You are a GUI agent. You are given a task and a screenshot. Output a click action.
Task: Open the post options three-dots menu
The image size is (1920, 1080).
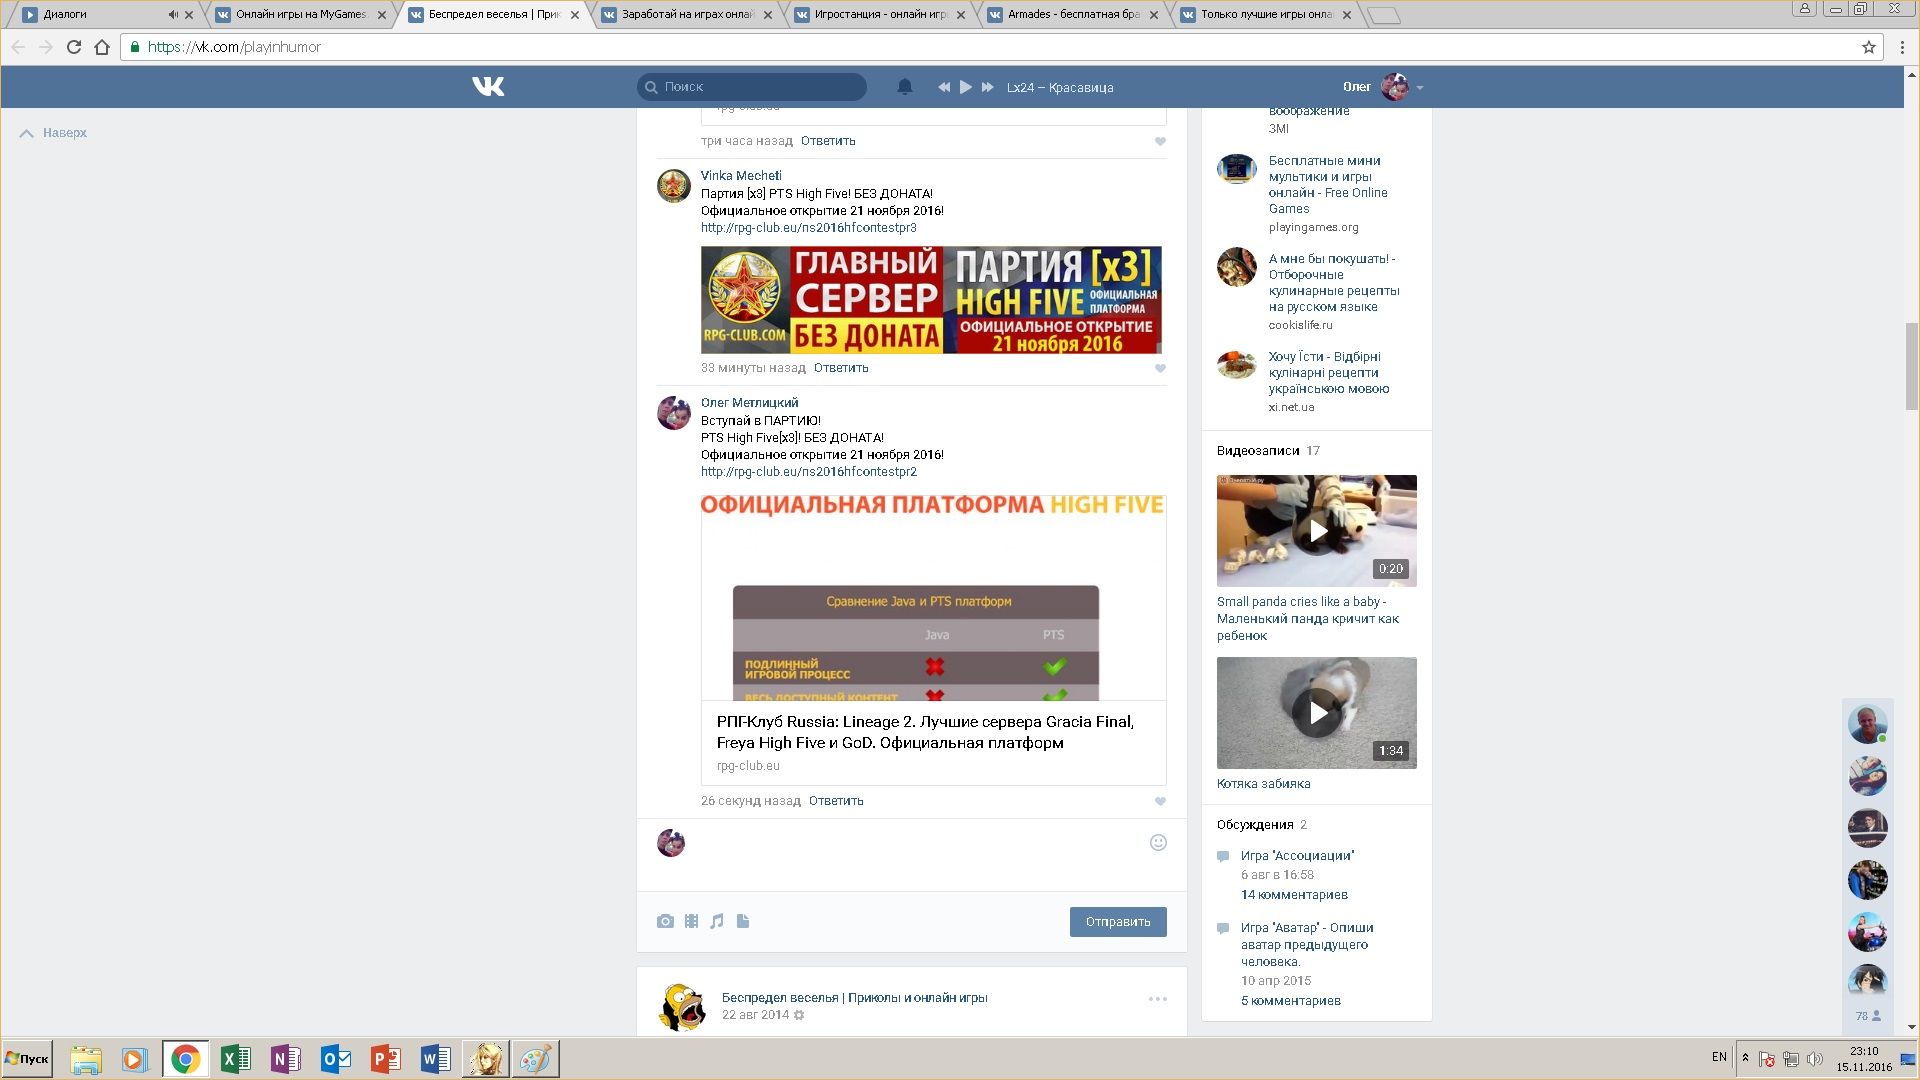point(1157,999)
